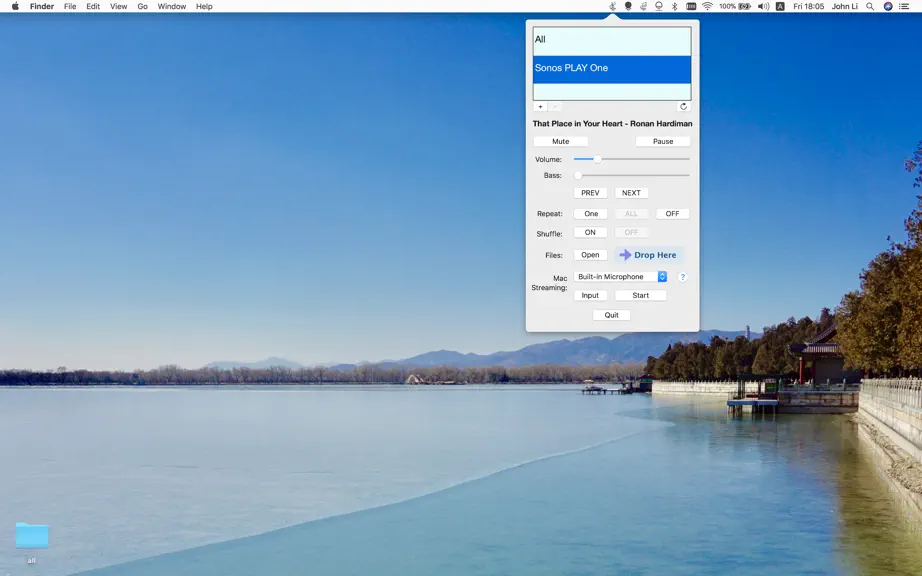This screenshot has height=576, width=922.
Task: Click the input source A icon
Action: (780, 6)
